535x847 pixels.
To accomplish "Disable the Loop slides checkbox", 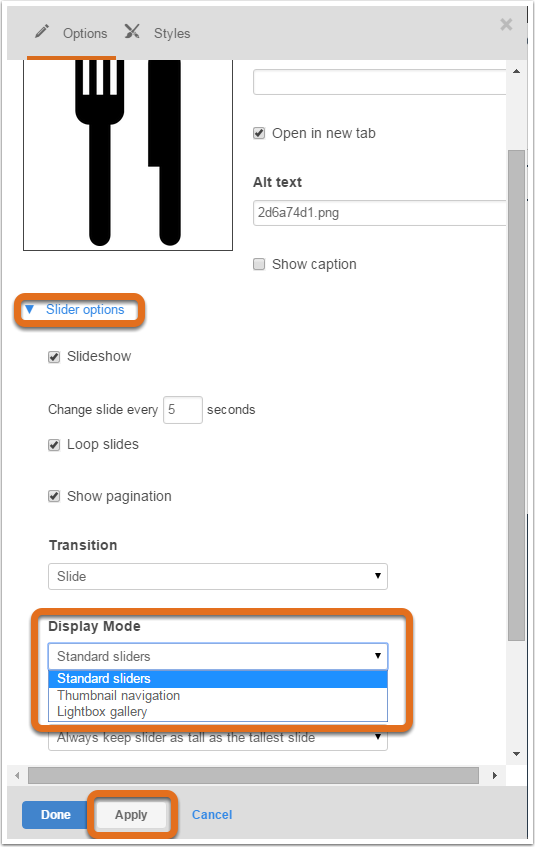I will [54, 445].
